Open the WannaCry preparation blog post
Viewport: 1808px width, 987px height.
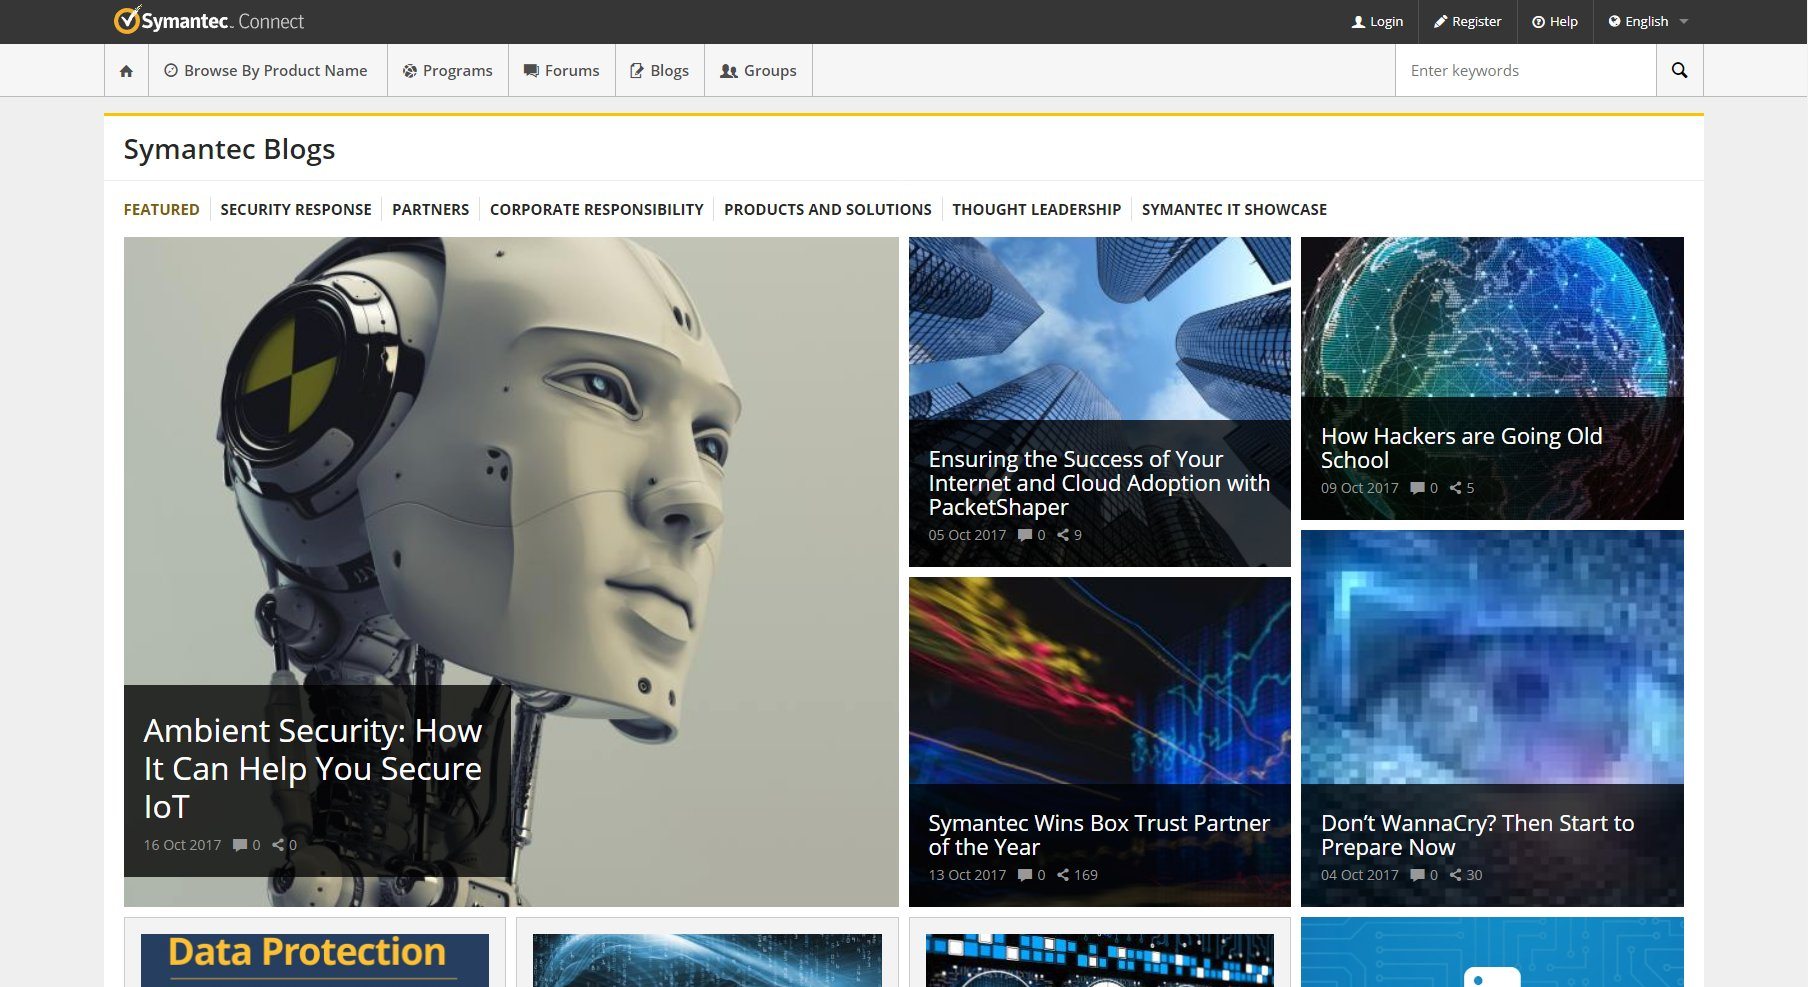point(1478,834)
